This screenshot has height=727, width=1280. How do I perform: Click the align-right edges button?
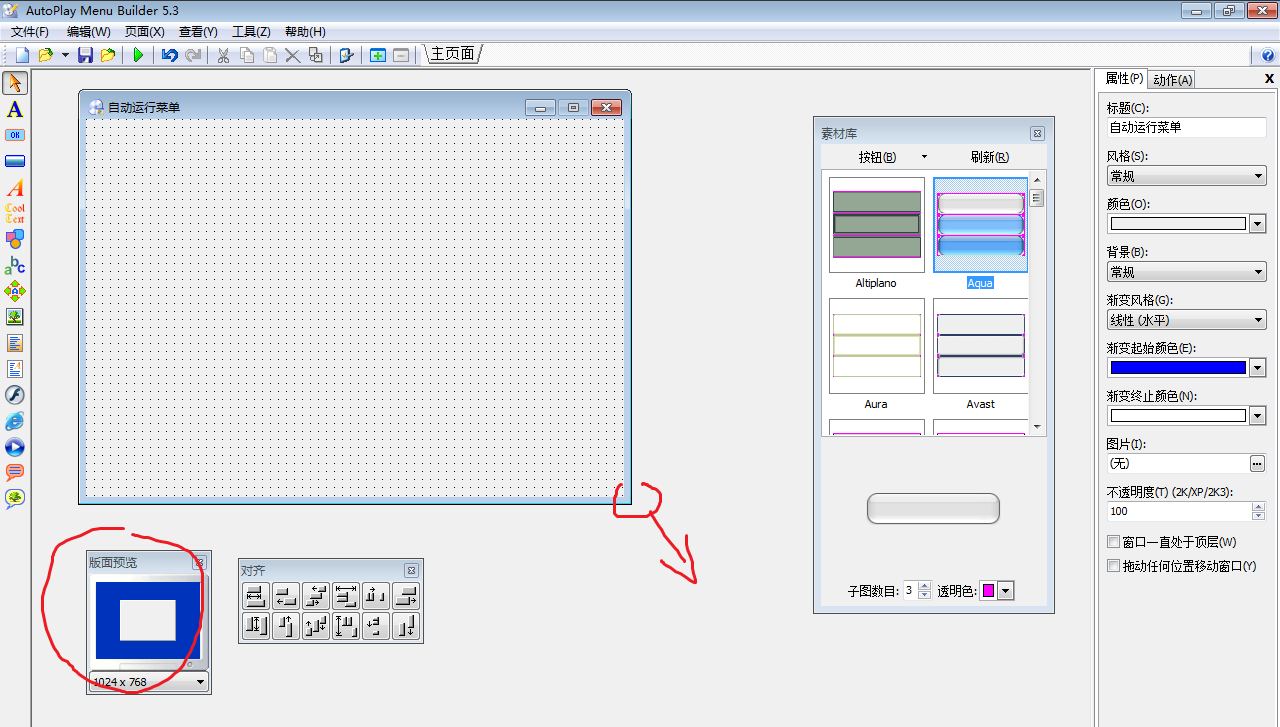[406, 597]
